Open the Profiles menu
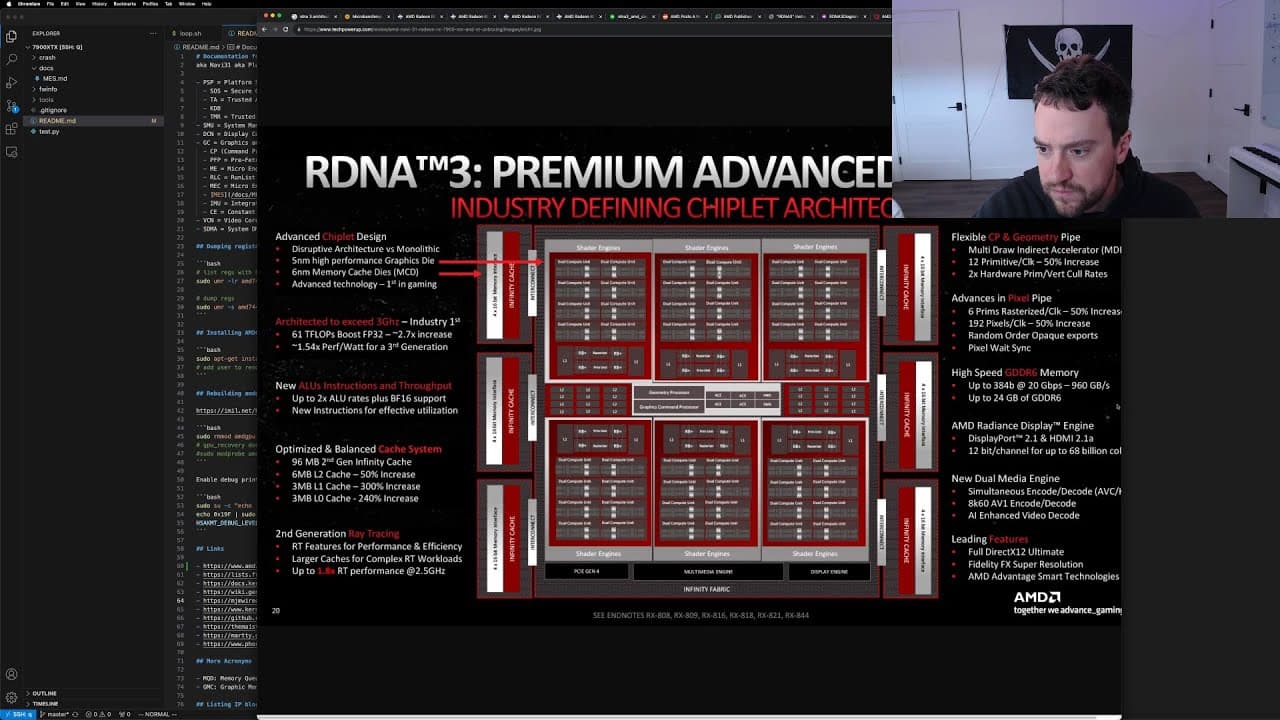1280x720 pixels. point(150,4)
